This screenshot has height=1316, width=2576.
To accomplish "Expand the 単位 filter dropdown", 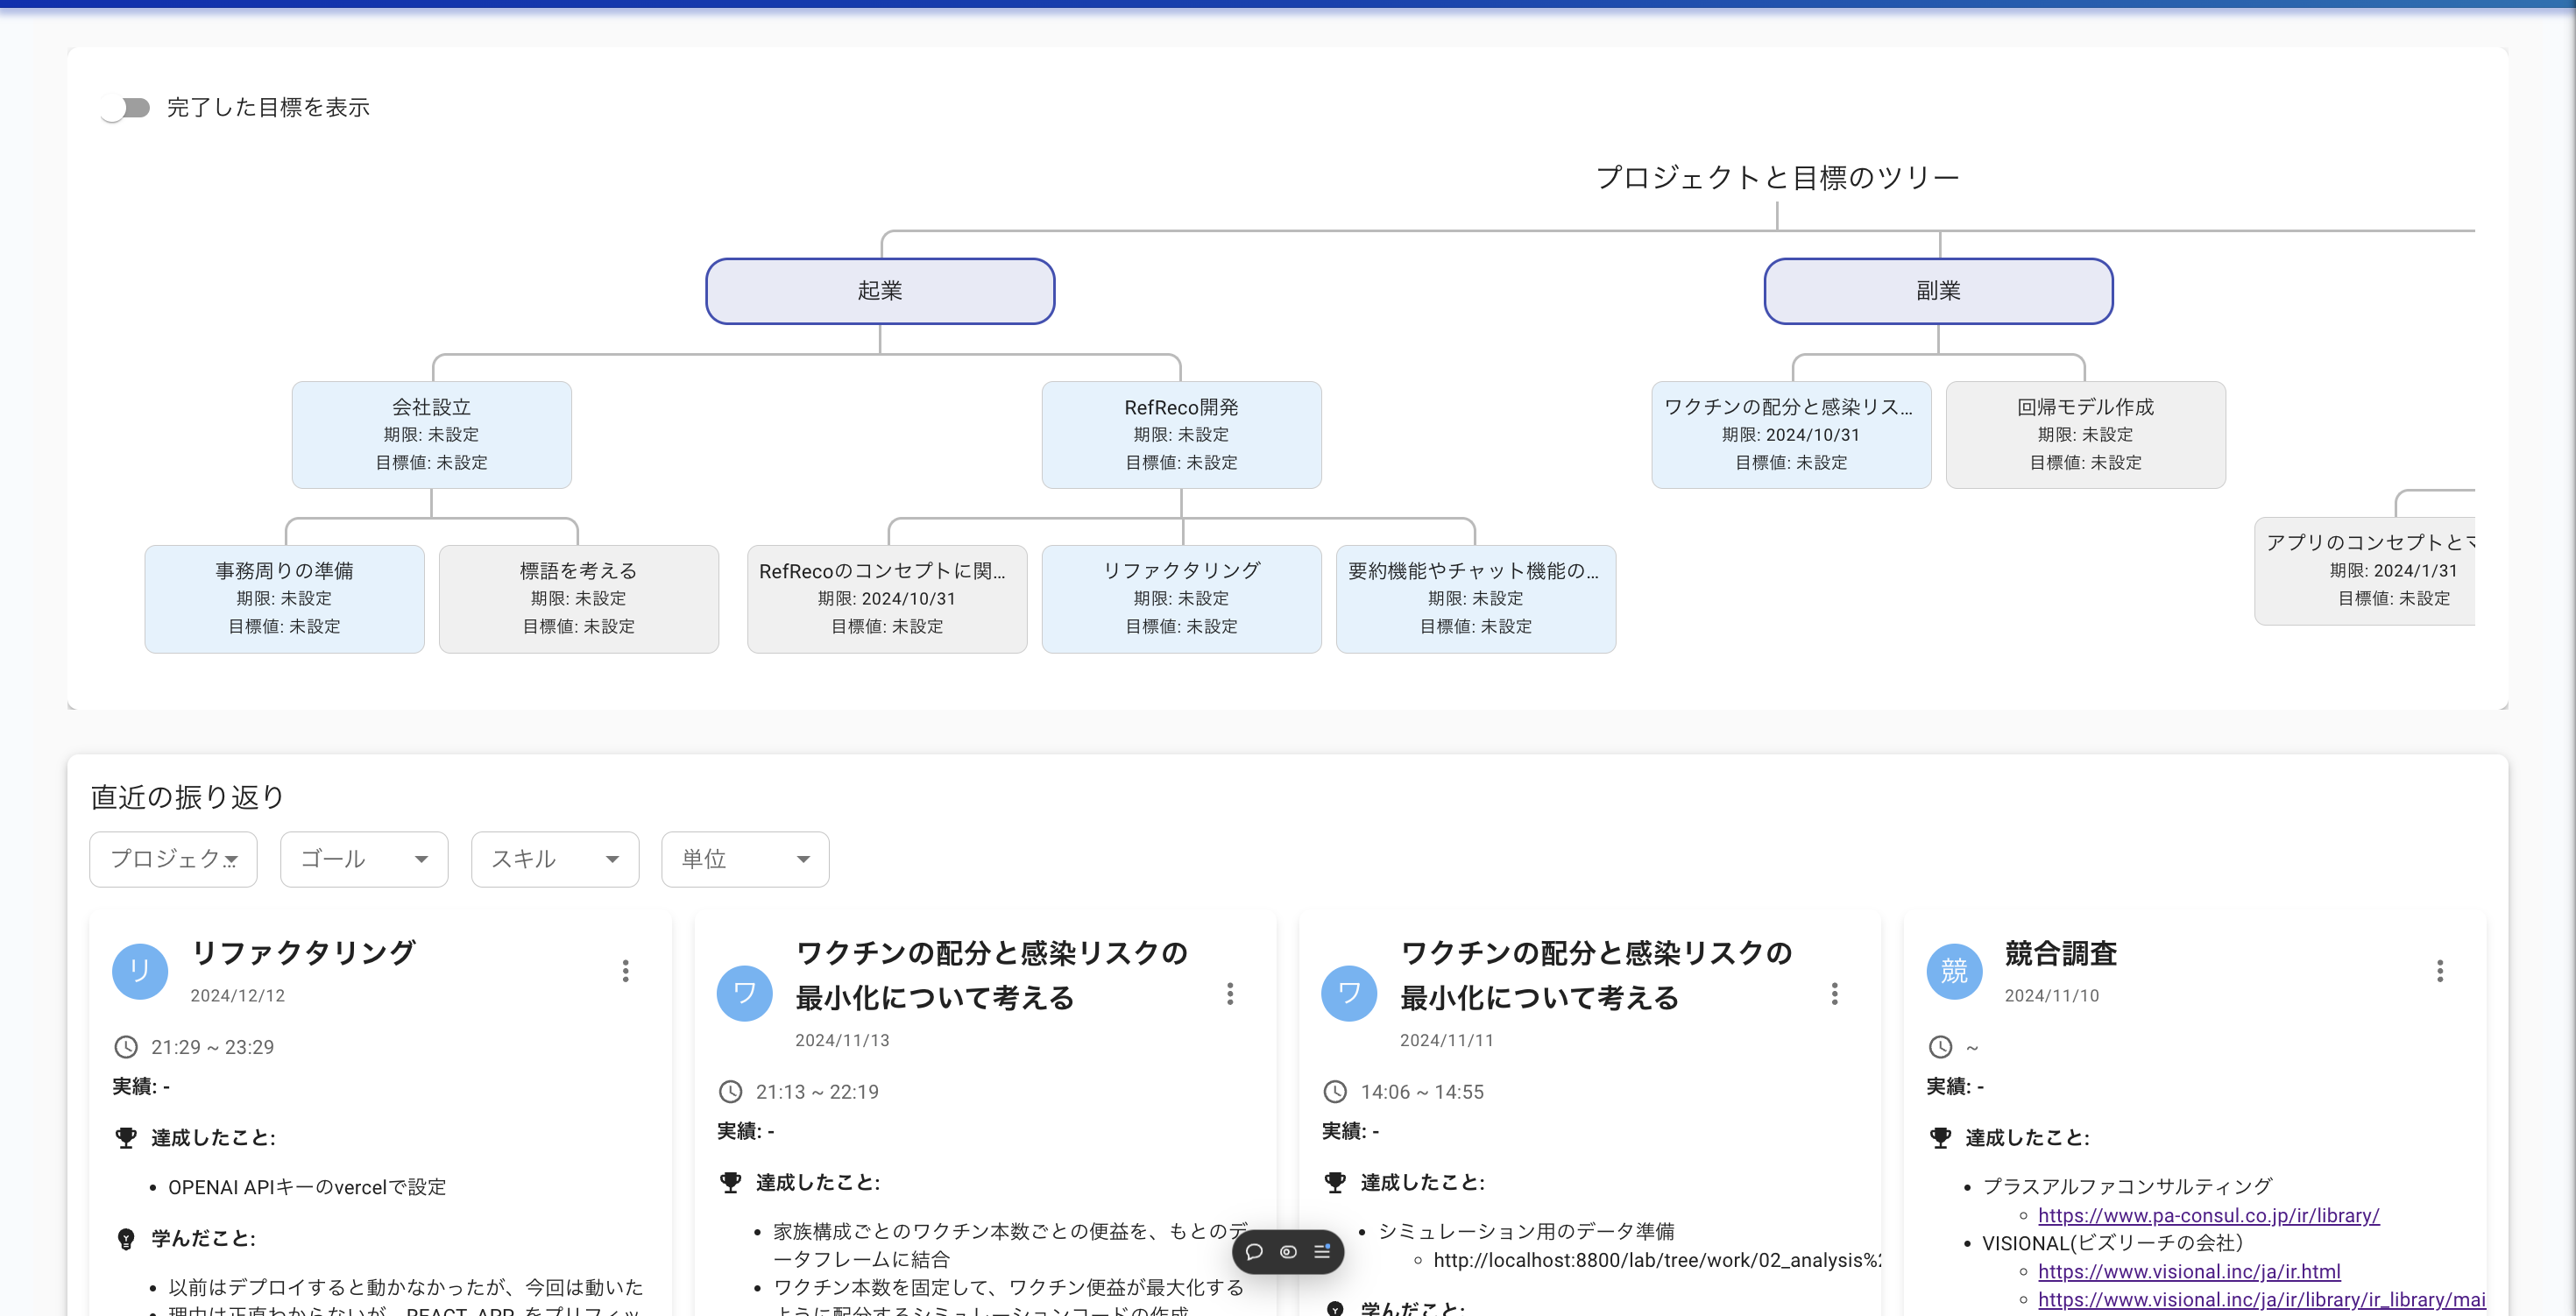I will (x=745, y=859).
